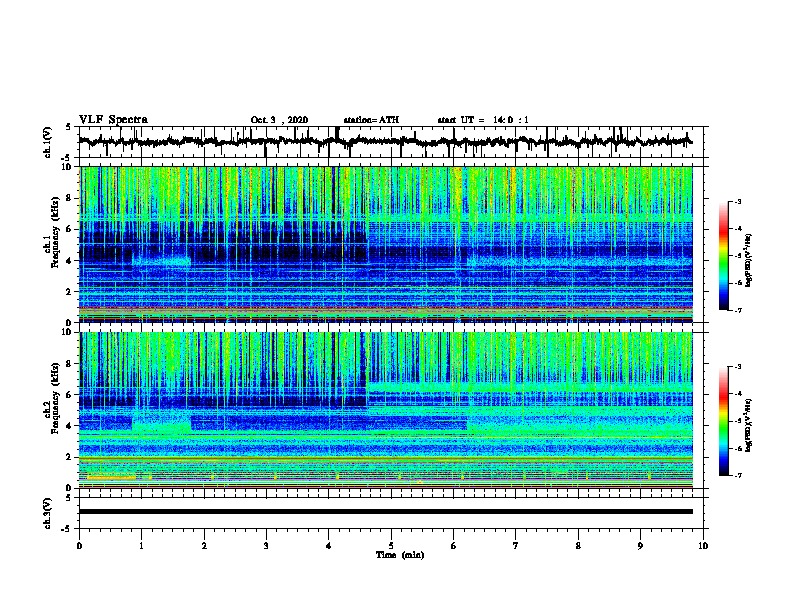Screen dimensions: 792x612
Task: Click the "ch.3(V)" axis label
Action: click(47, 513)
